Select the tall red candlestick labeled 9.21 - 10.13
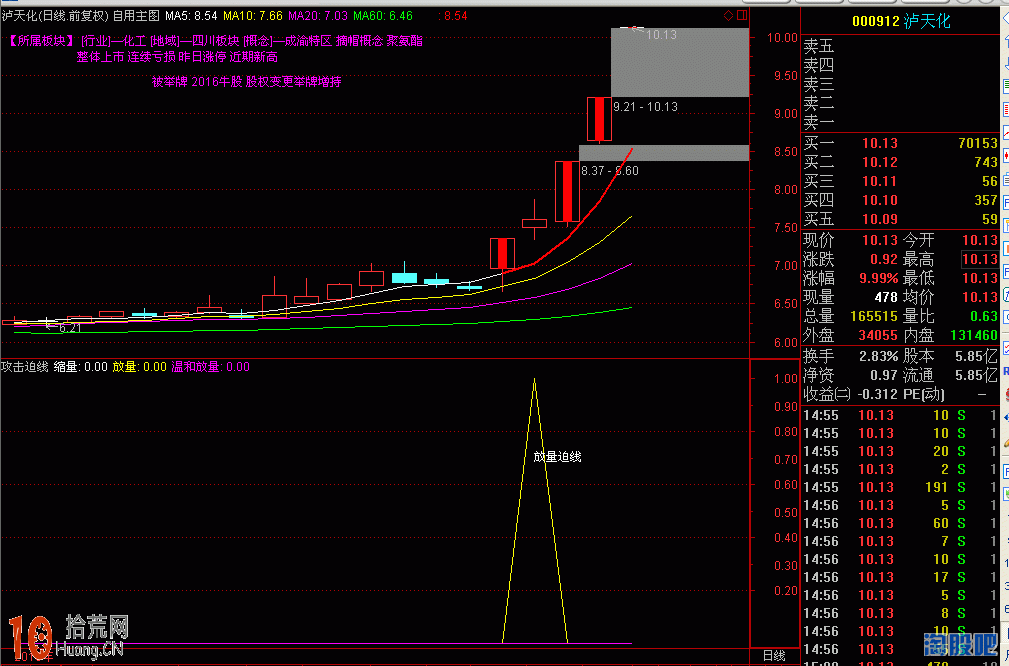 (599, 119)
